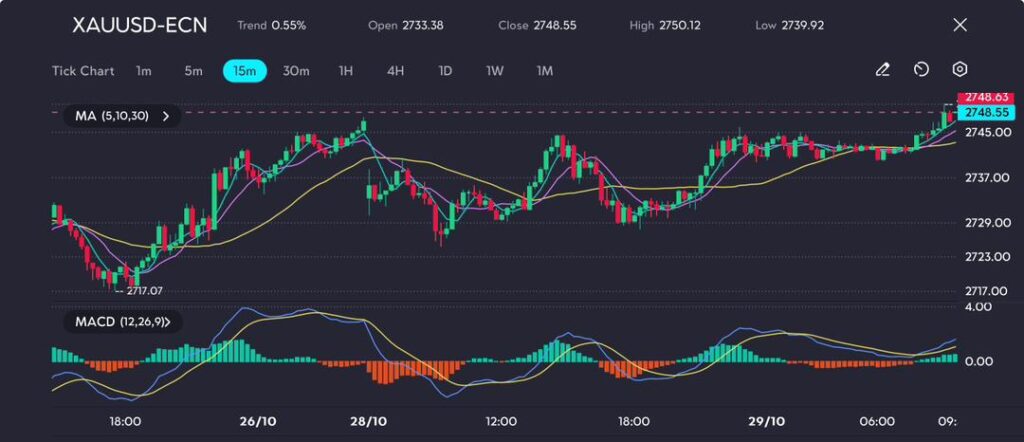This screenshot has width=1024, height=442.
Task: Select the active 15m timeframe
Action: (x=245, y=71)
